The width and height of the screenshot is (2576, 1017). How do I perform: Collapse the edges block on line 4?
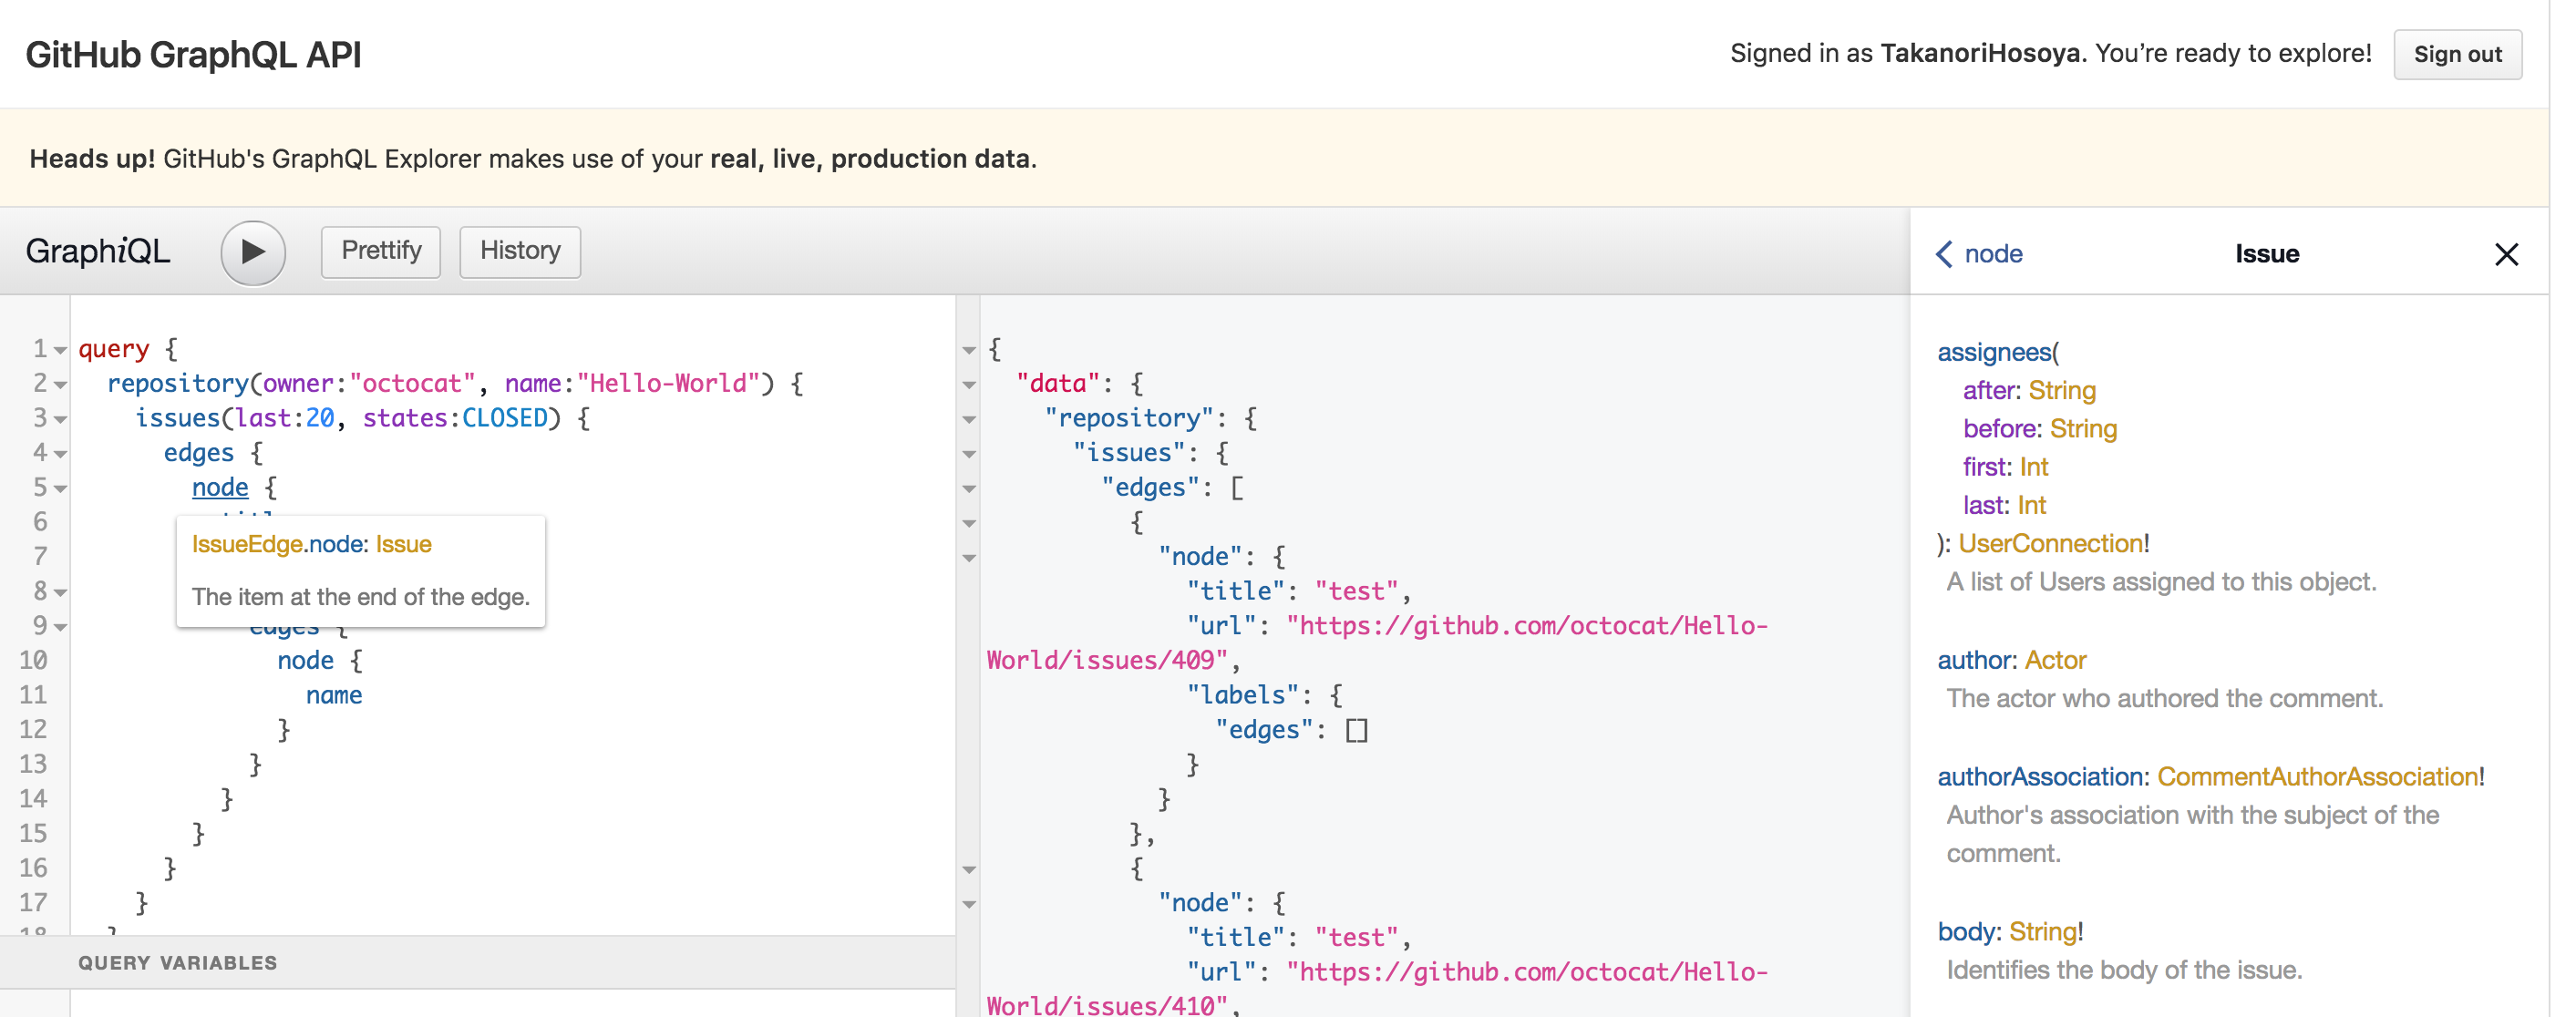(x=60, y=453)
